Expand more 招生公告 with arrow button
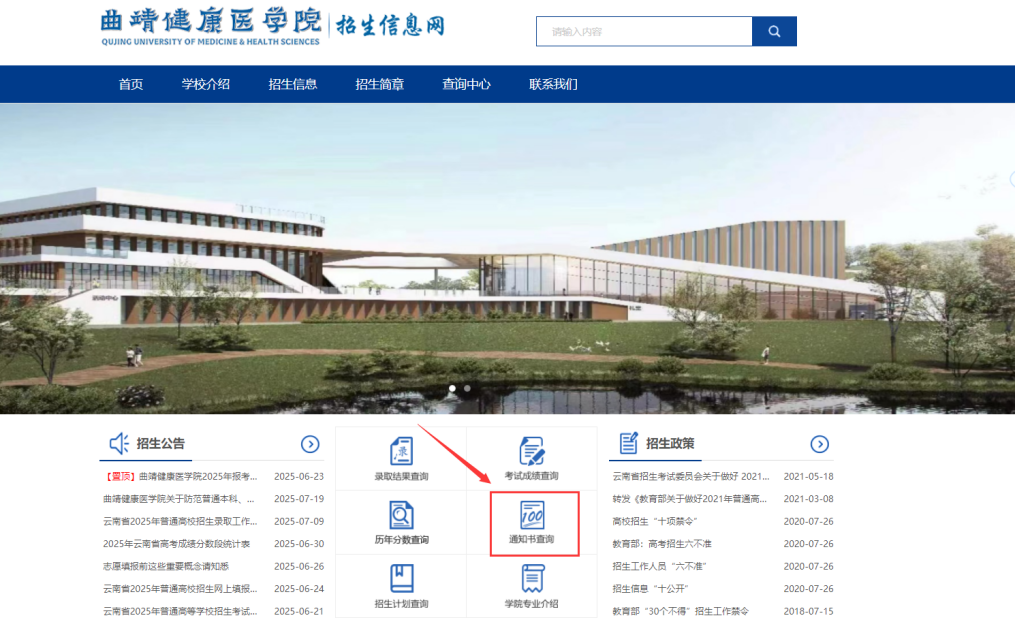1015x620 pixels. coord(310,444)
